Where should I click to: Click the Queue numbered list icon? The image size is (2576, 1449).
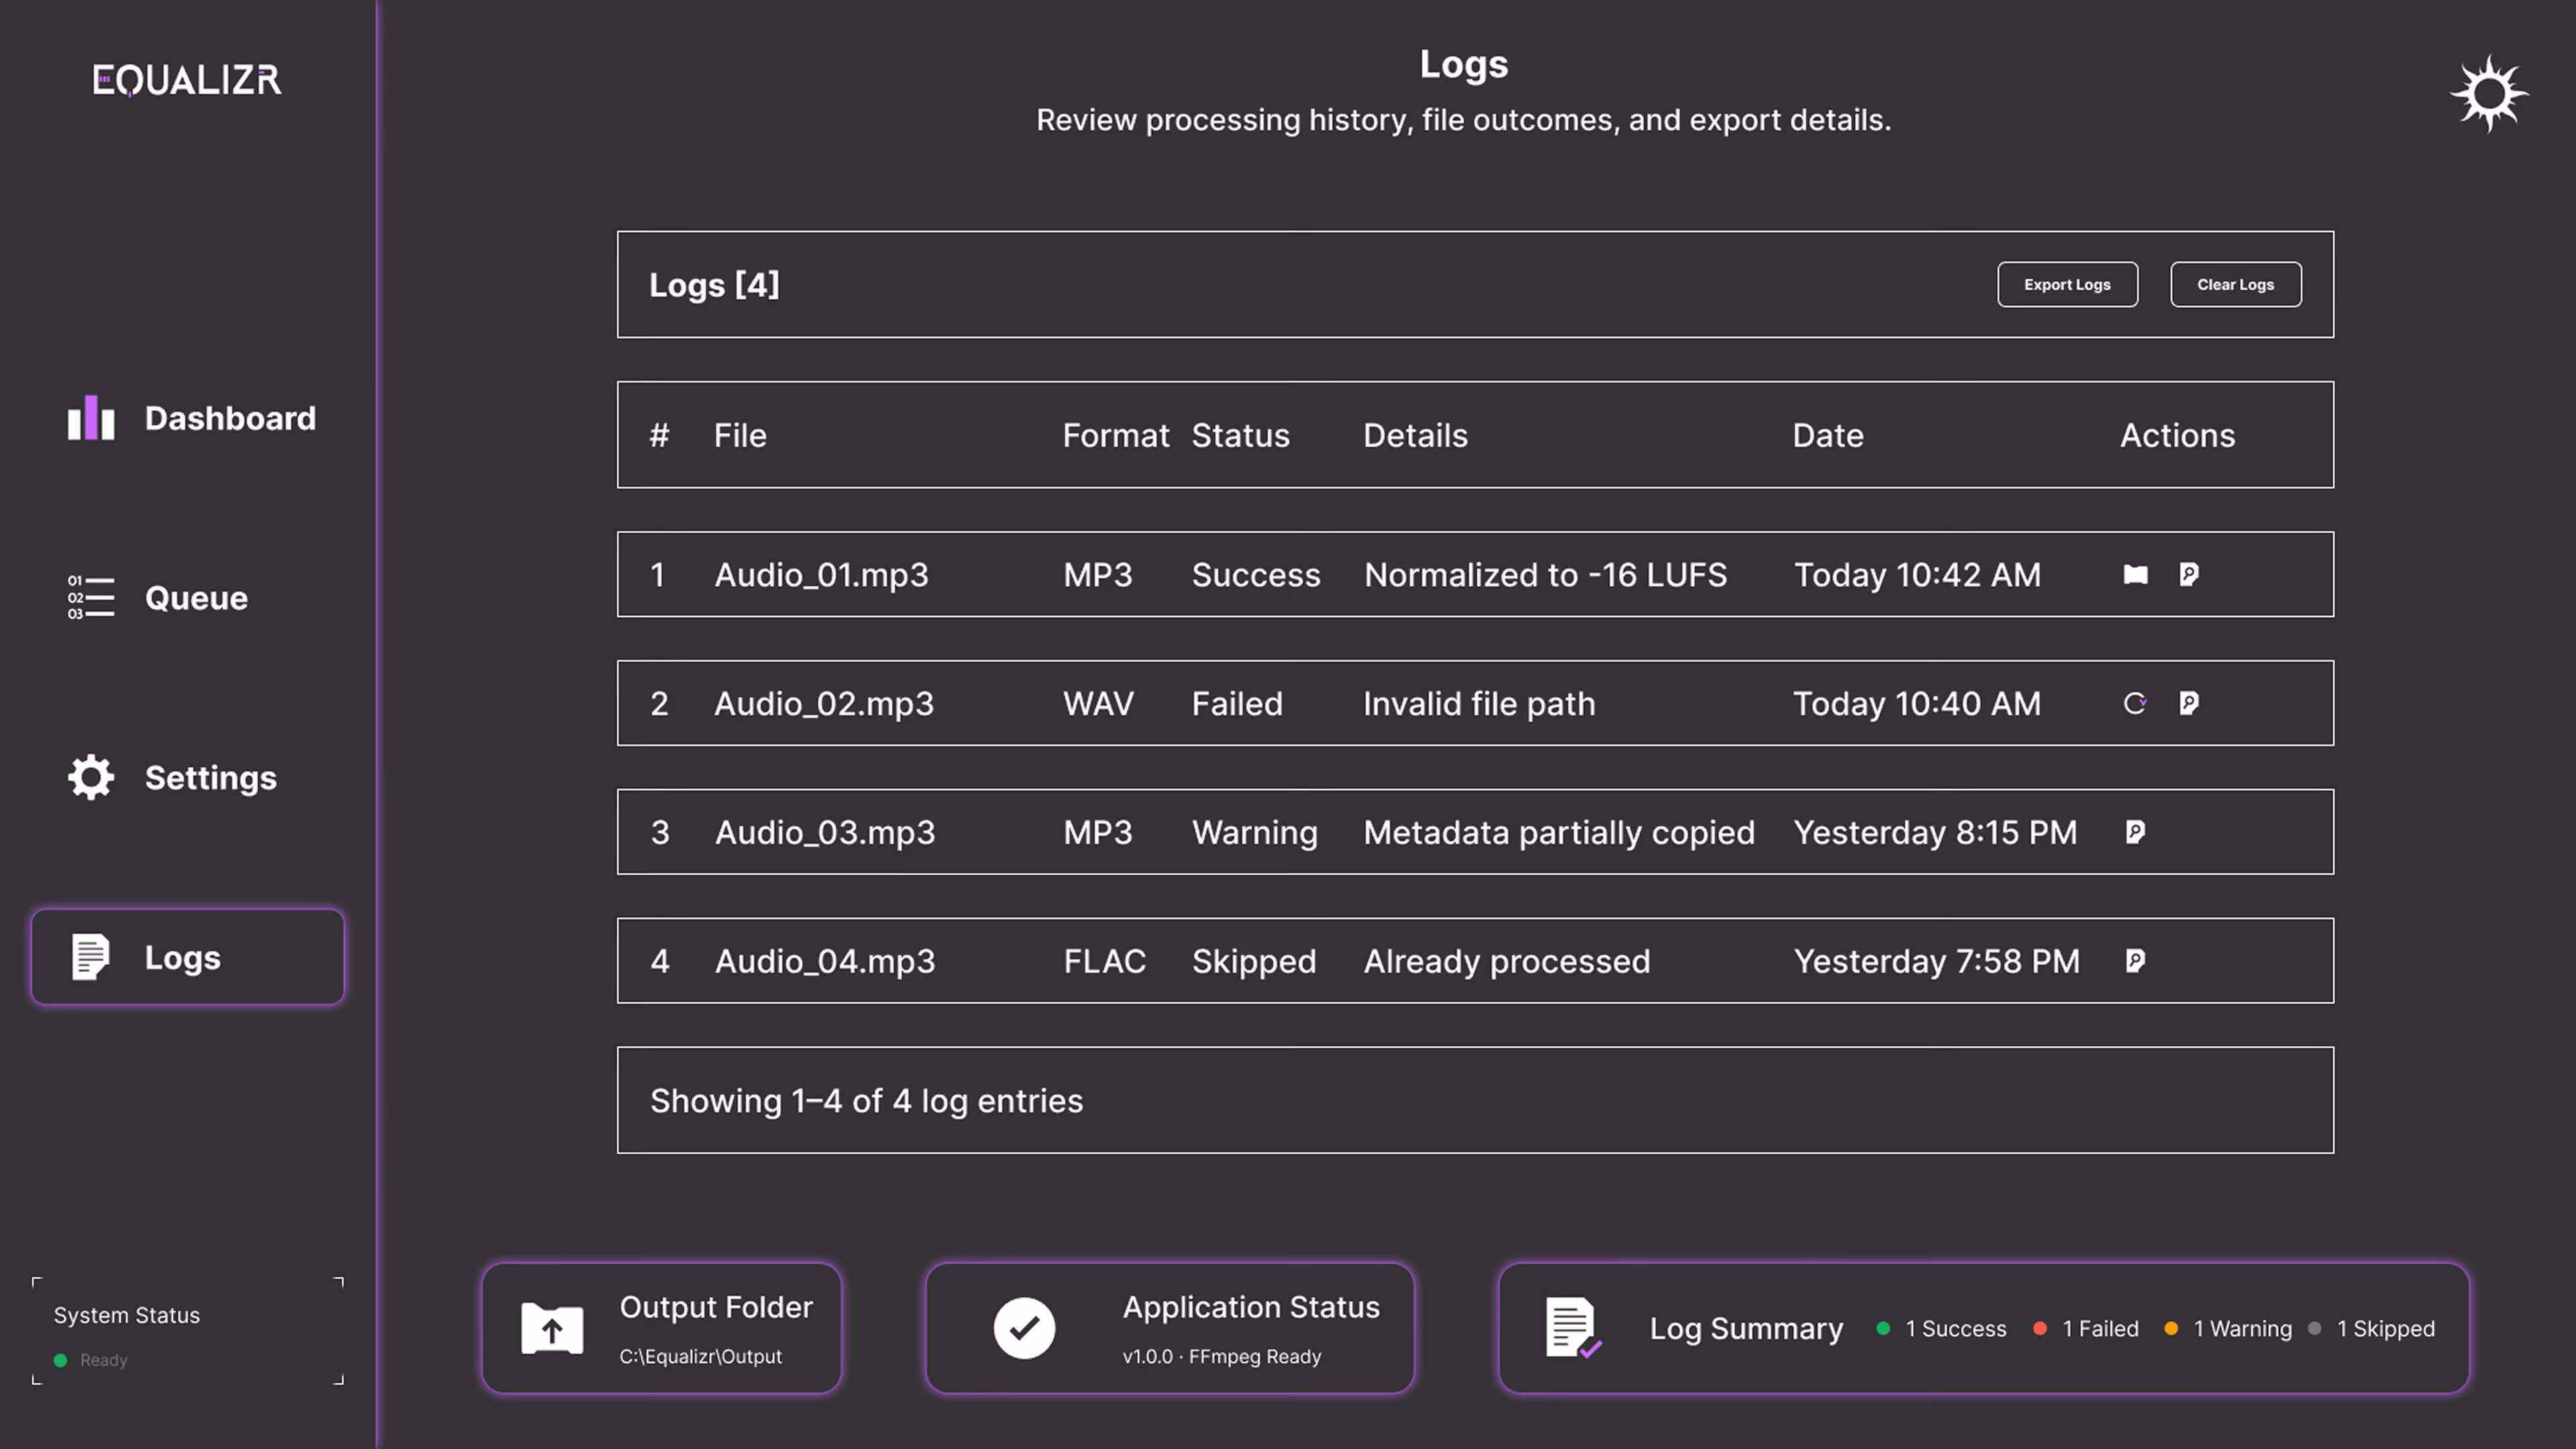click(91, 597)
